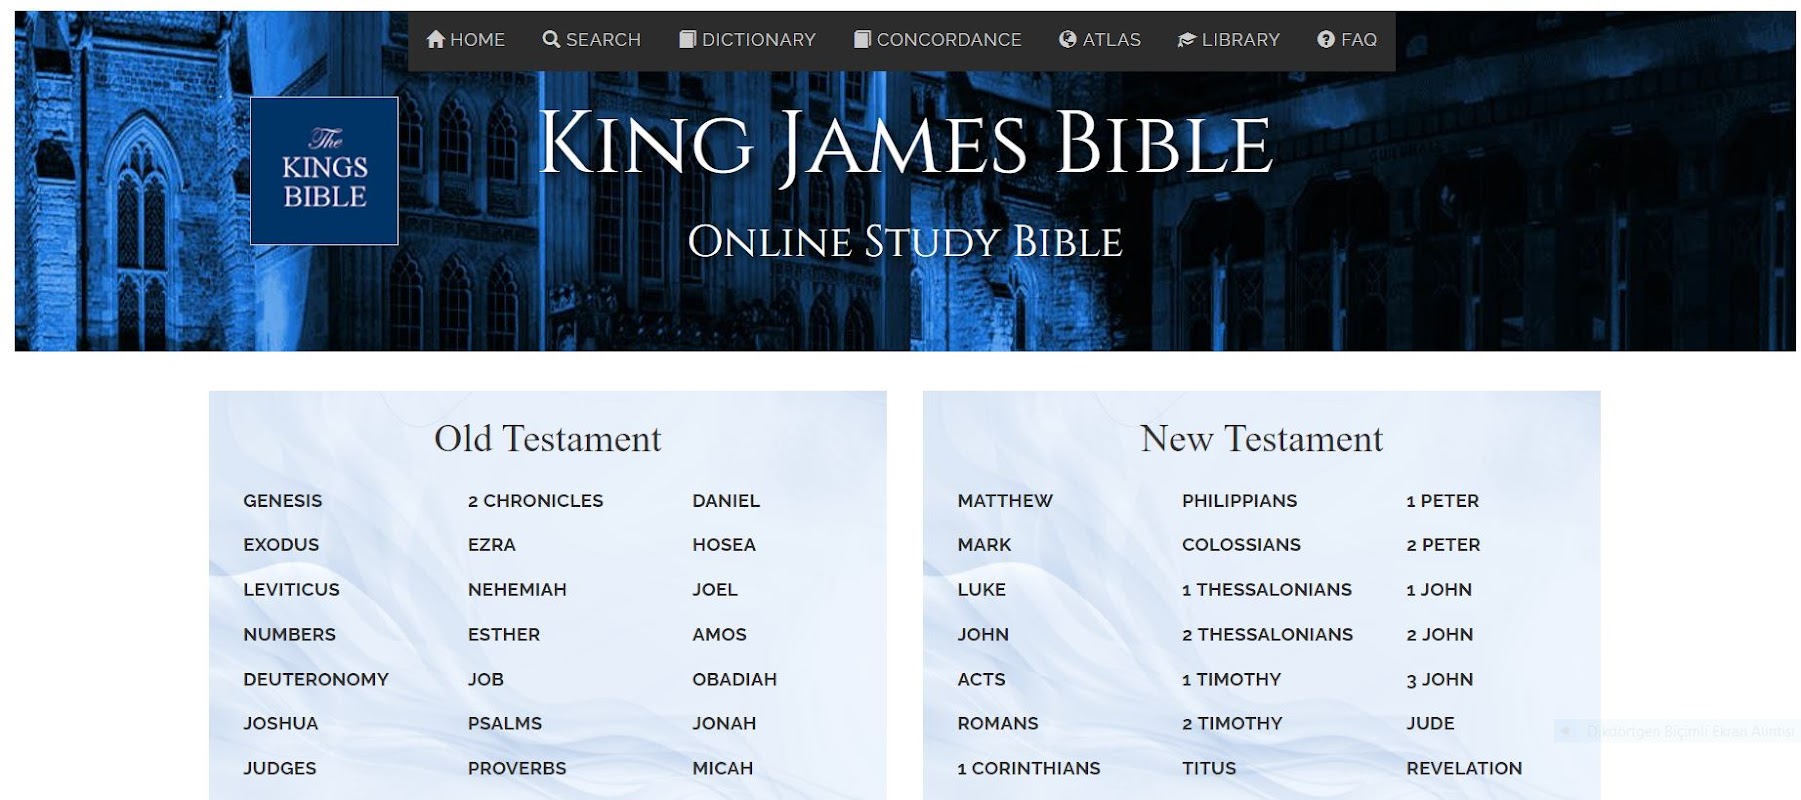
Task: Click the globe icon beside ATLAS
Action: (x=1068, y=39)
